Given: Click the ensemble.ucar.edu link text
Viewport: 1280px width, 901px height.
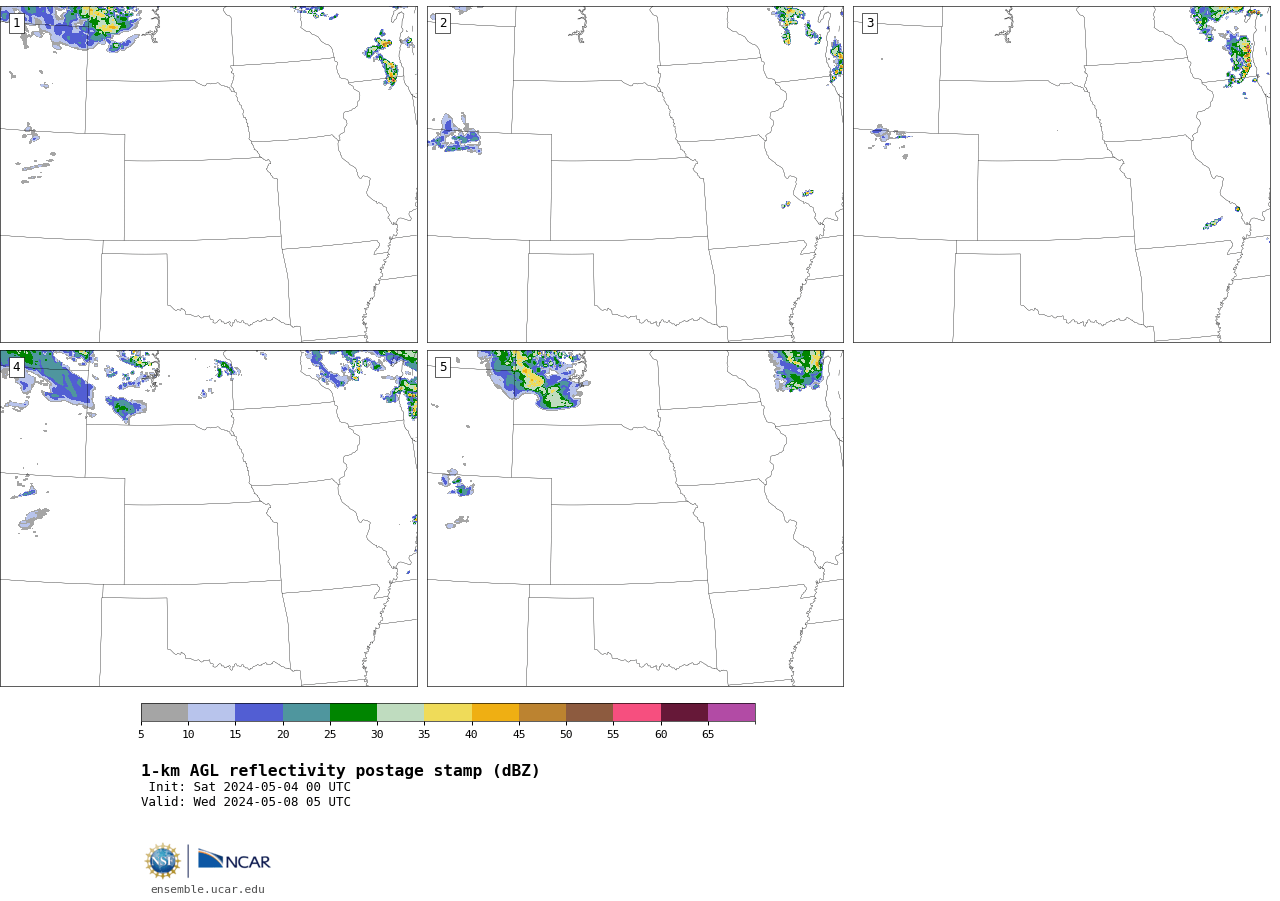Looking at the screenshot, I should (x=208, y=890).
